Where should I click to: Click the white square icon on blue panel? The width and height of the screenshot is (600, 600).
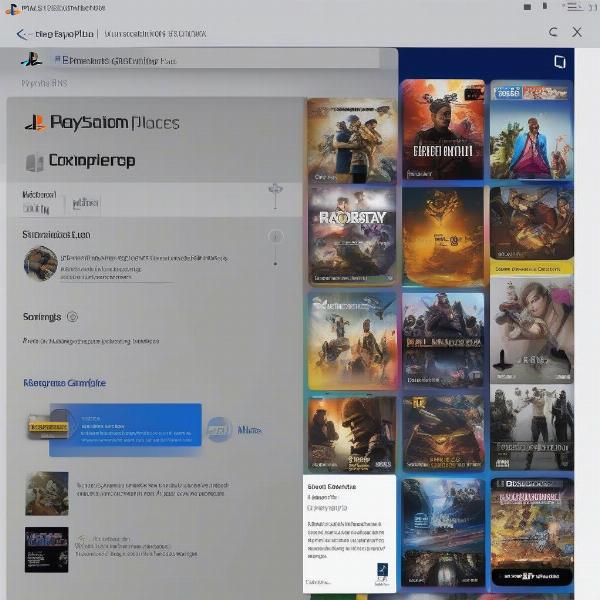(x=560, y=62)
